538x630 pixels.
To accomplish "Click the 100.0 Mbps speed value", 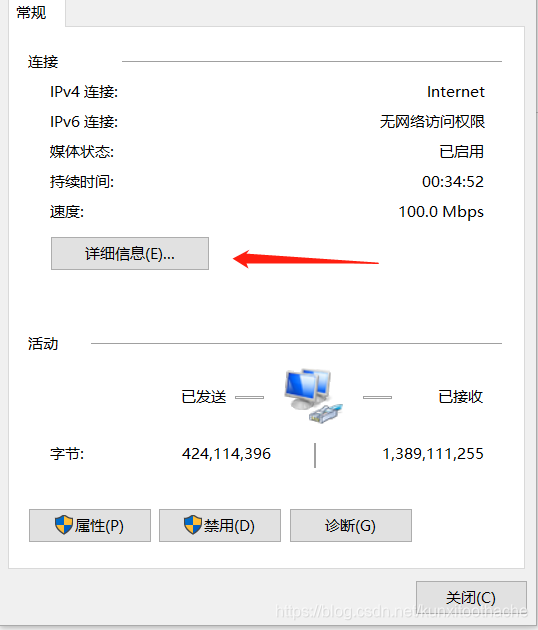I will 441,212.
